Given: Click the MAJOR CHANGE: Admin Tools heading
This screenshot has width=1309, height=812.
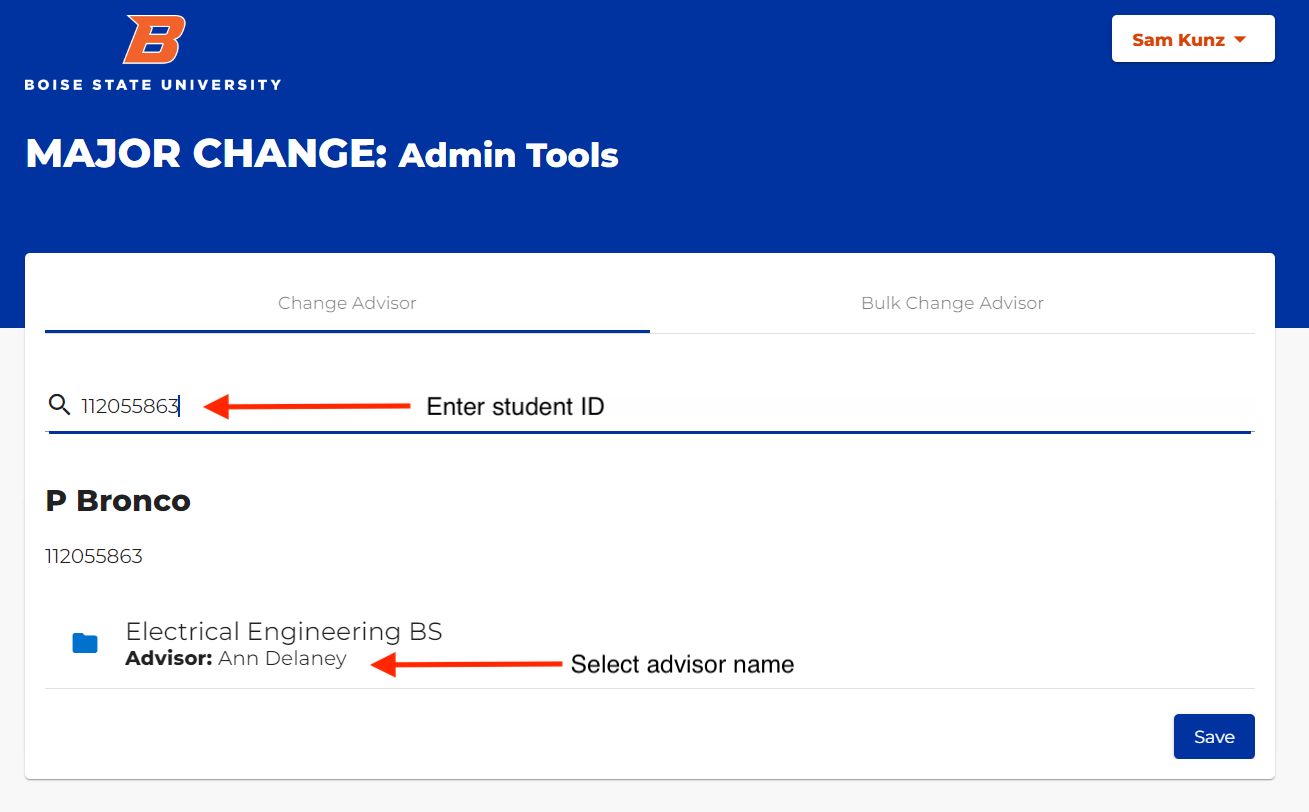Looking at the screenshot, I should (322, 154).
